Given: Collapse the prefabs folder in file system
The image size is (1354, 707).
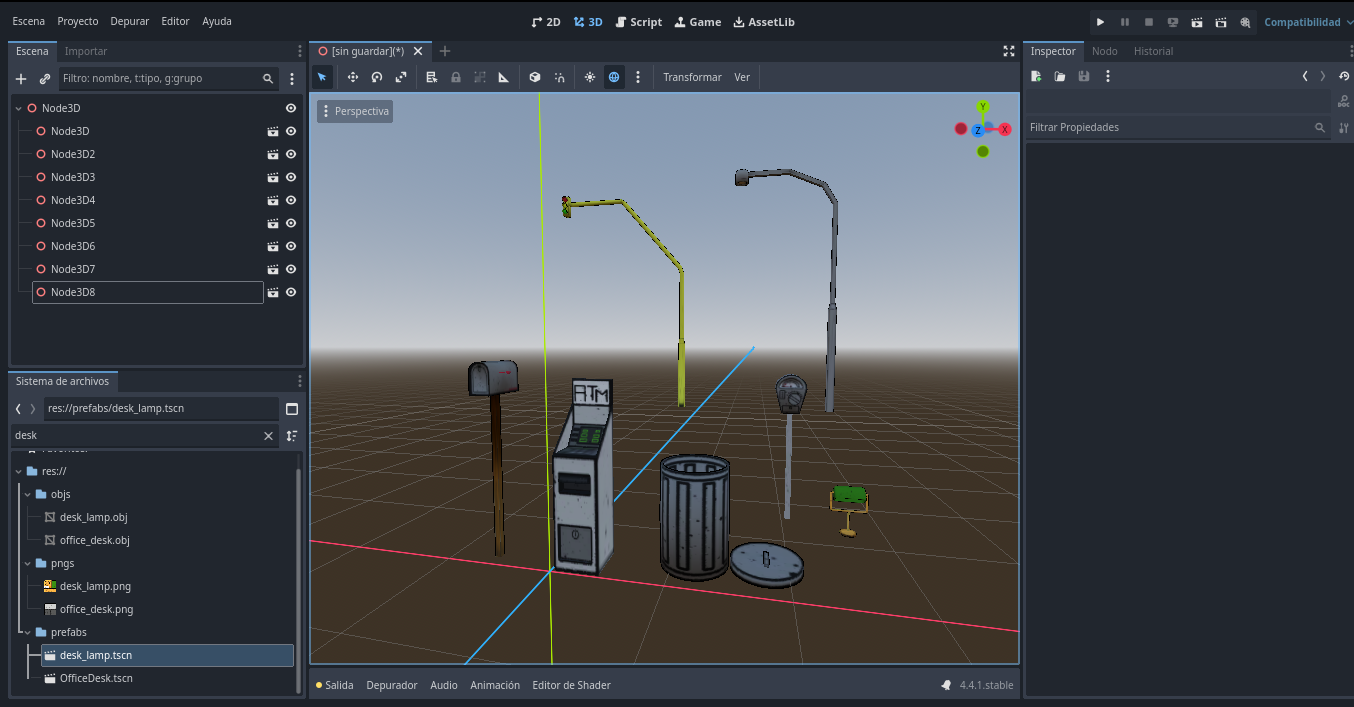Looking at the screenshot, I should [x=27, y=632].
